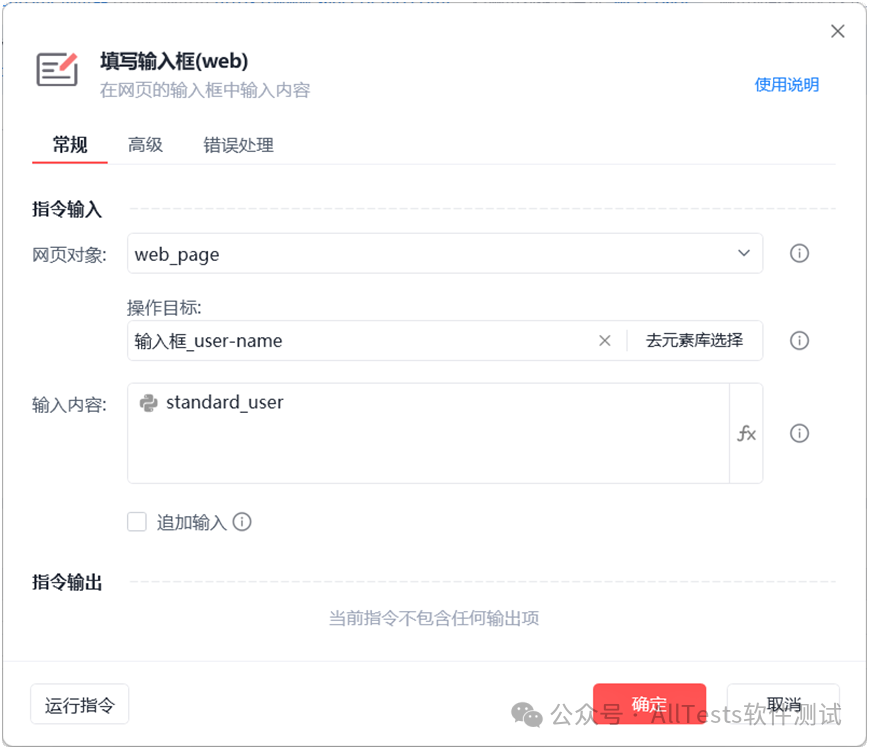This screenshot has width=869, height=749.
Task: Open the 使用说明 help link
Action: point(786,85)
